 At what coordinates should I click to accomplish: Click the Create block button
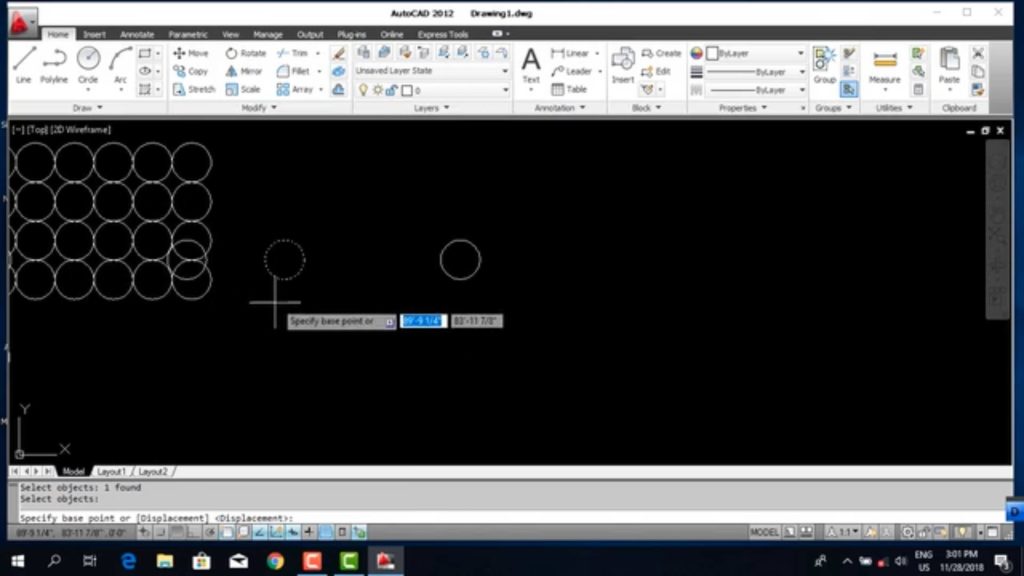pyautogui.click(x=661, y=53)
